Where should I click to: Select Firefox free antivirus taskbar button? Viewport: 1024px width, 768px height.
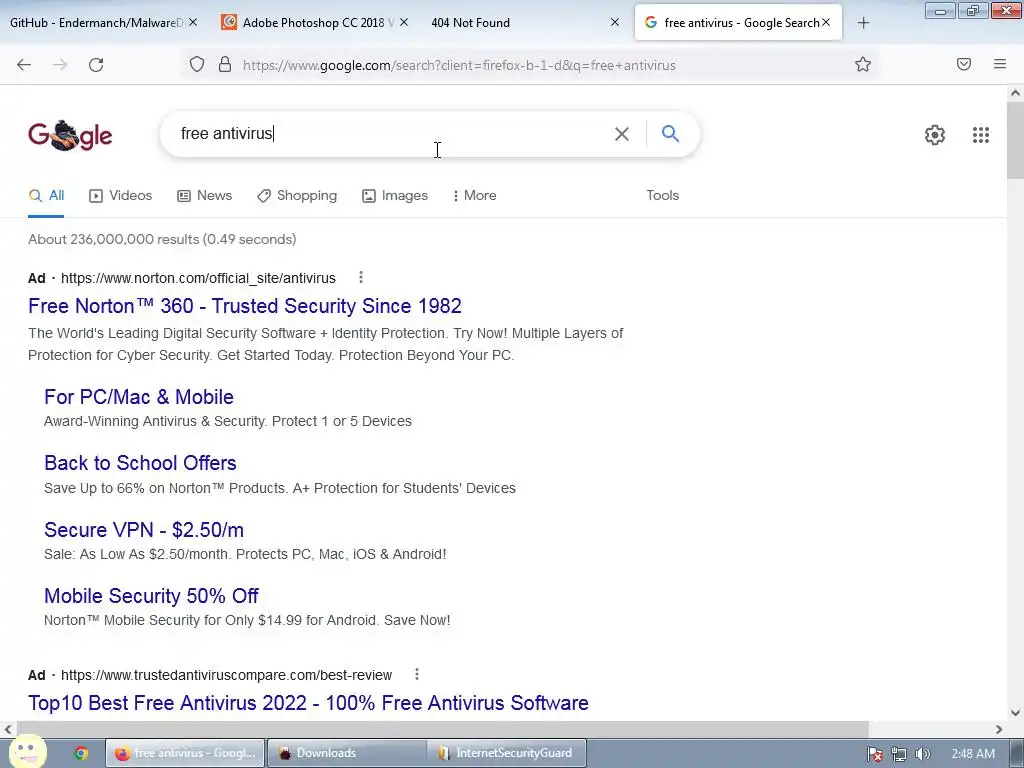[185, 753]
